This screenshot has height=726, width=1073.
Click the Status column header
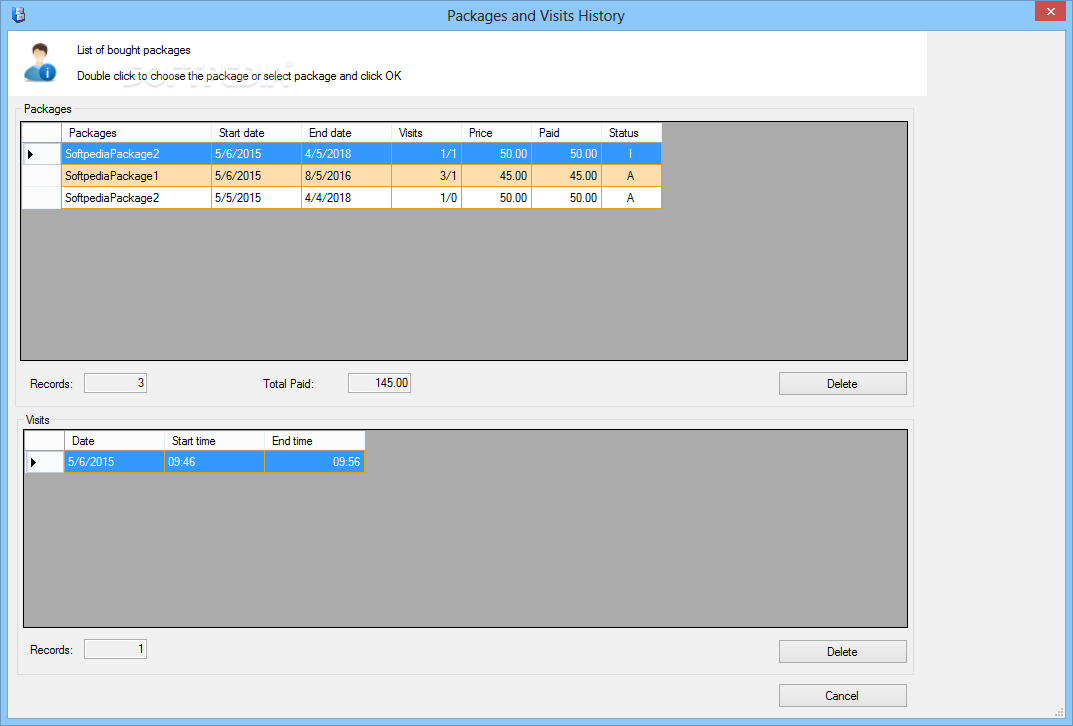[631, 133]
